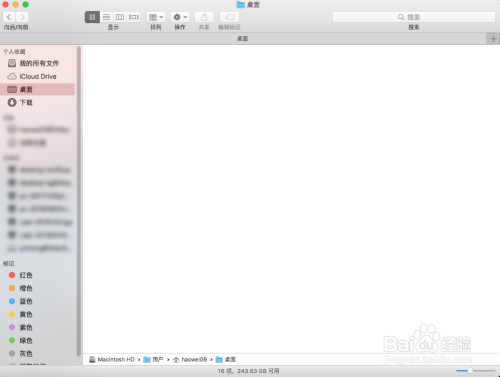Filter by 紫色 purple tag
Viewport: 500px width, 377px height.
37,327
